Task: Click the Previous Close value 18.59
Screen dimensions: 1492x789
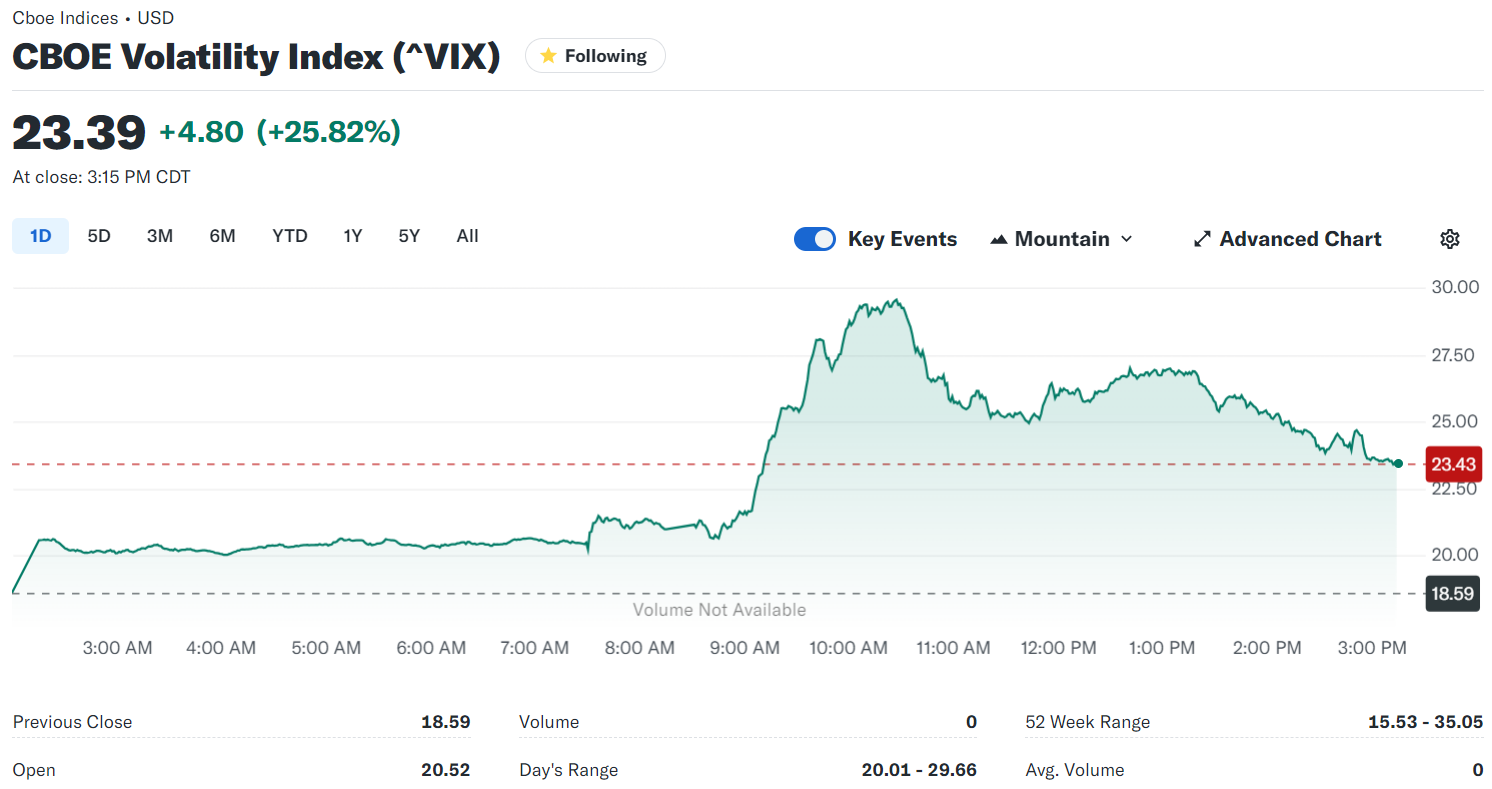Action: tap(446, 722)
